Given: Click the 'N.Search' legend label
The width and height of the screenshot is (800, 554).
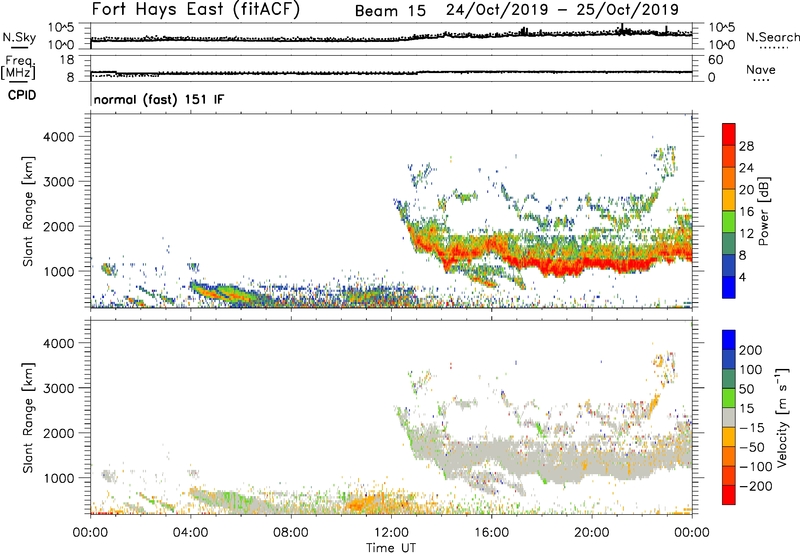Looking at the screenshot, I should tap(772, 37).
